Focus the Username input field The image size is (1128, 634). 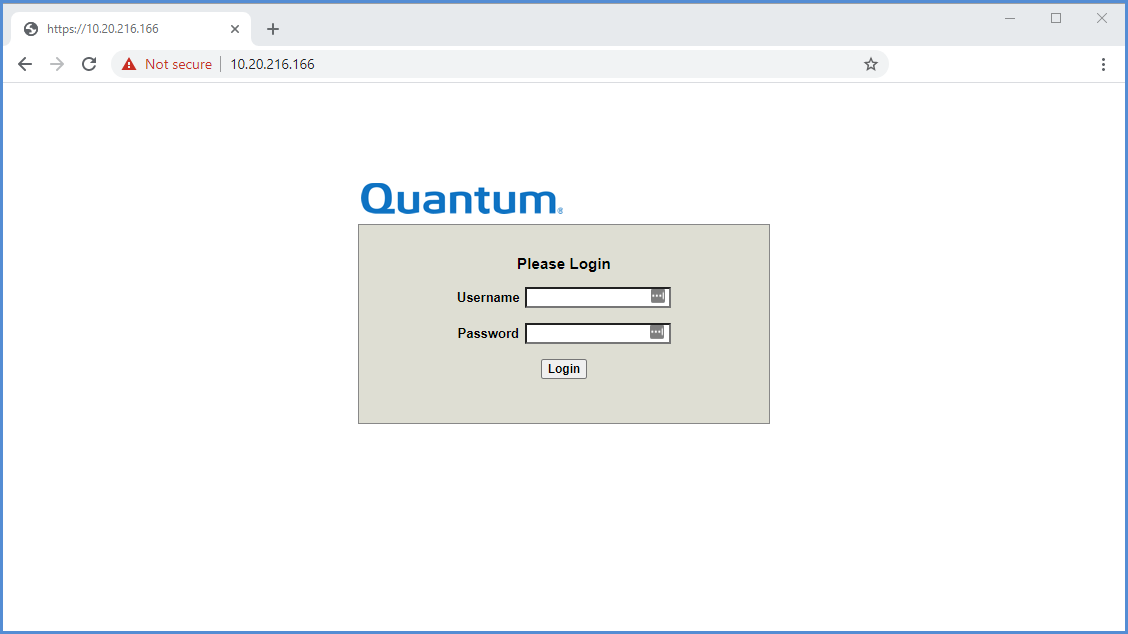pyautogui.click(x=598, y=297)
